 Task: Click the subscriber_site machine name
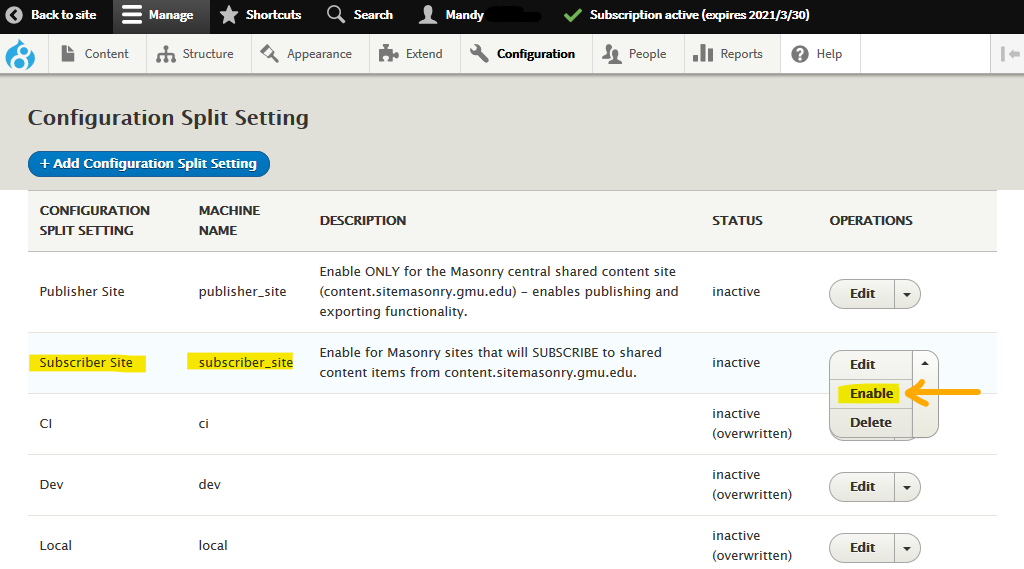pos(246,363)
